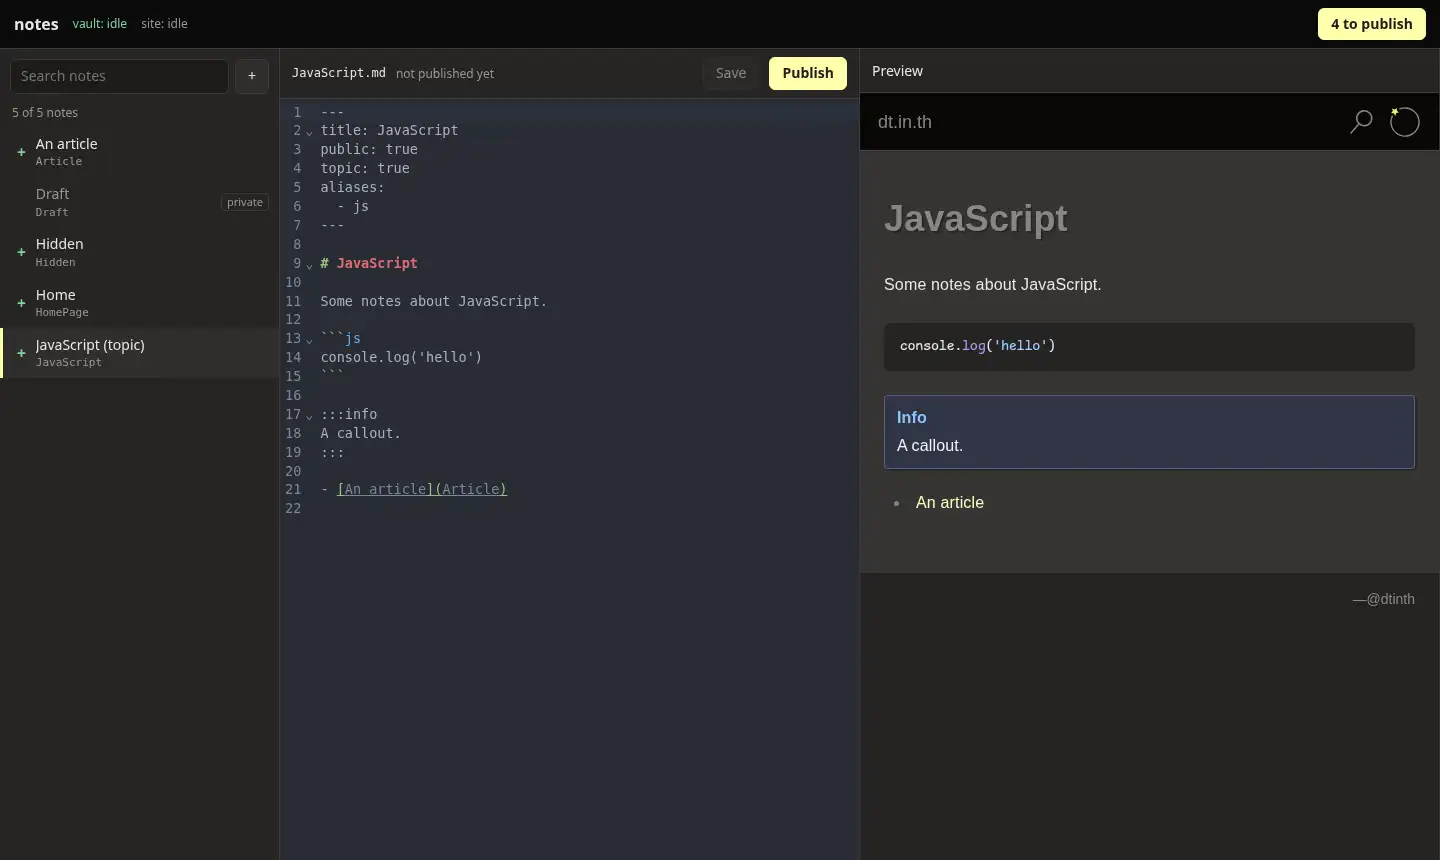Collapse the fold arrow on line 2
The image size is (1440, 860).
pyautogui.click(x=309, y=132)
